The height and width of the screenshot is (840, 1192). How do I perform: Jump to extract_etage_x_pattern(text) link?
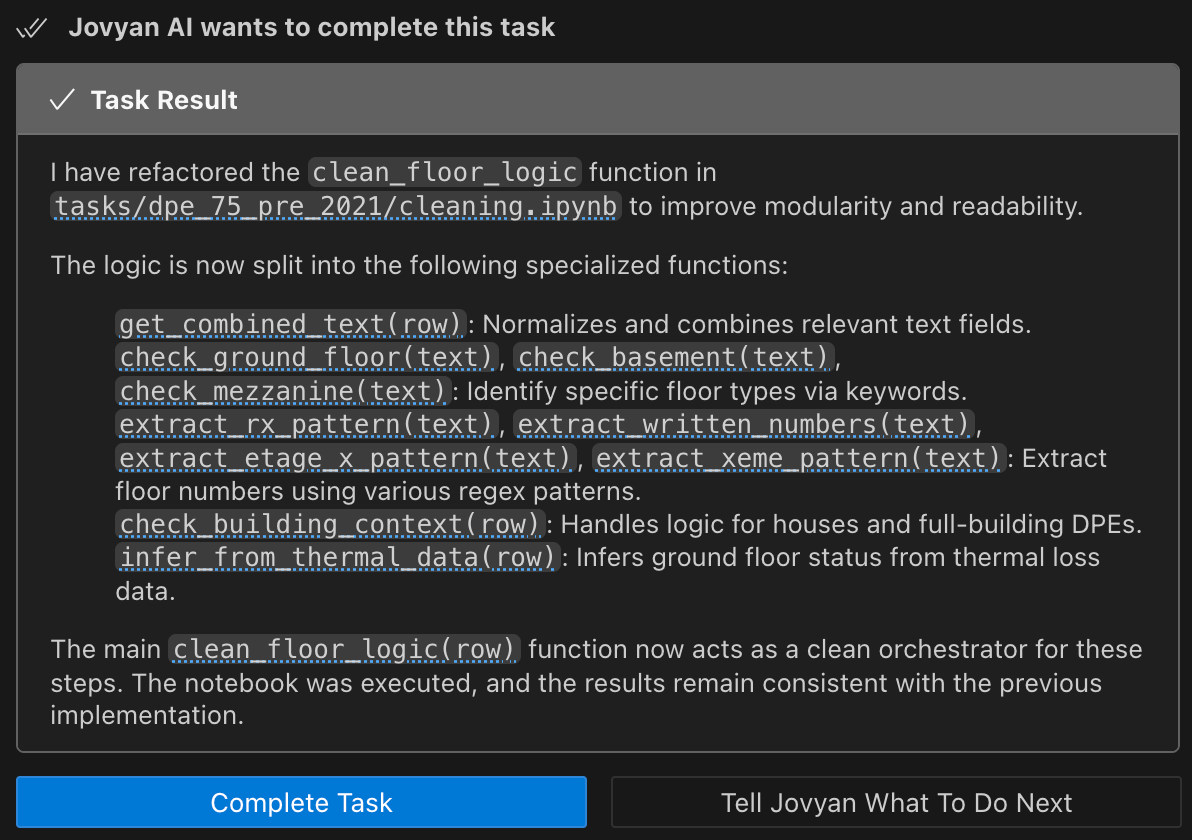click(x=345, y=458)
